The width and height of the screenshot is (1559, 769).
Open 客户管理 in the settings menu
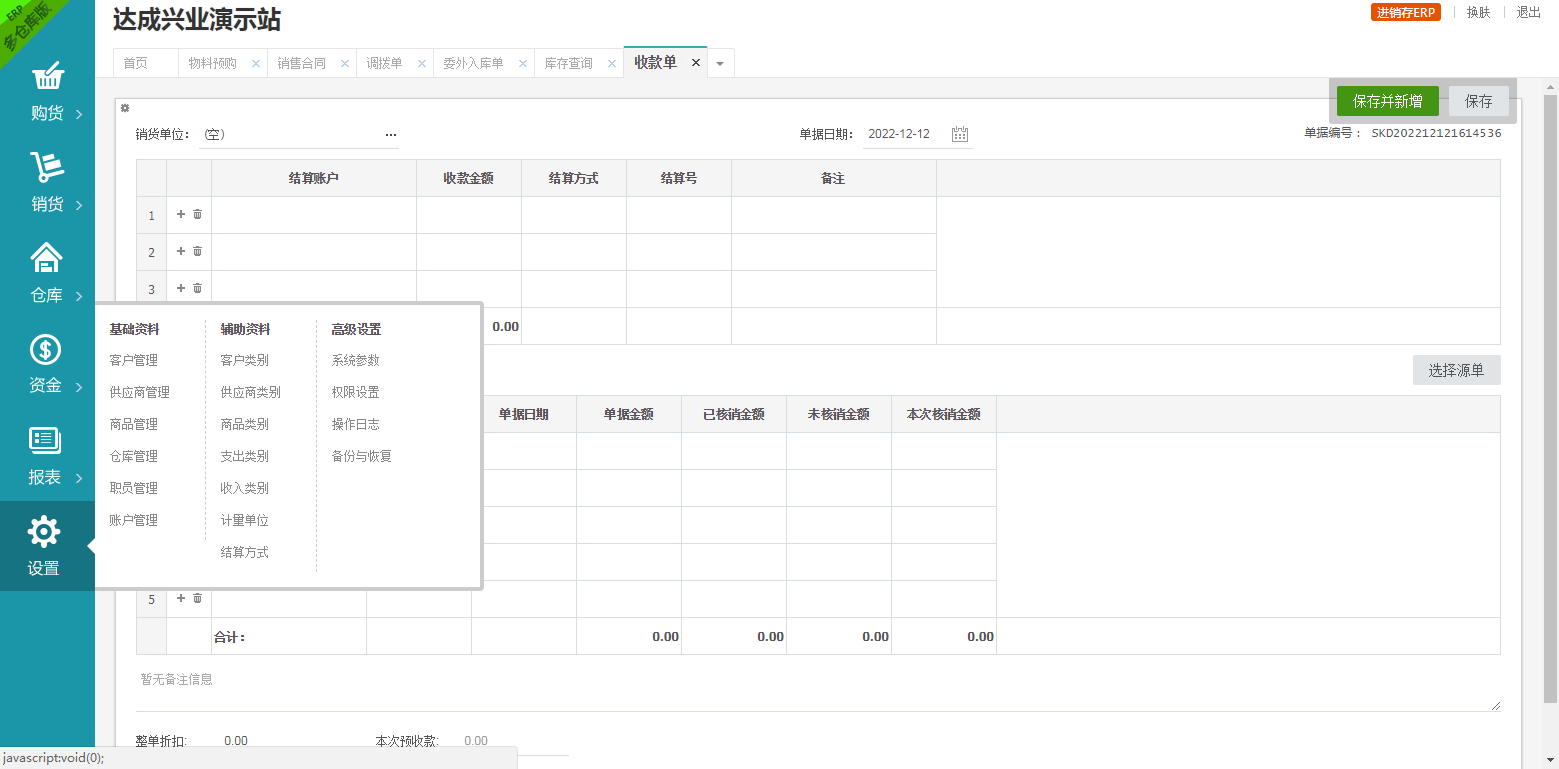click(134, 361)
